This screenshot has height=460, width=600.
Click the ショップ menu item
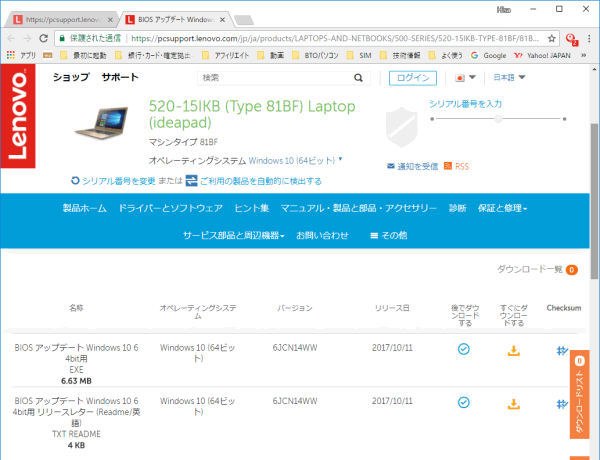[71, 77]
